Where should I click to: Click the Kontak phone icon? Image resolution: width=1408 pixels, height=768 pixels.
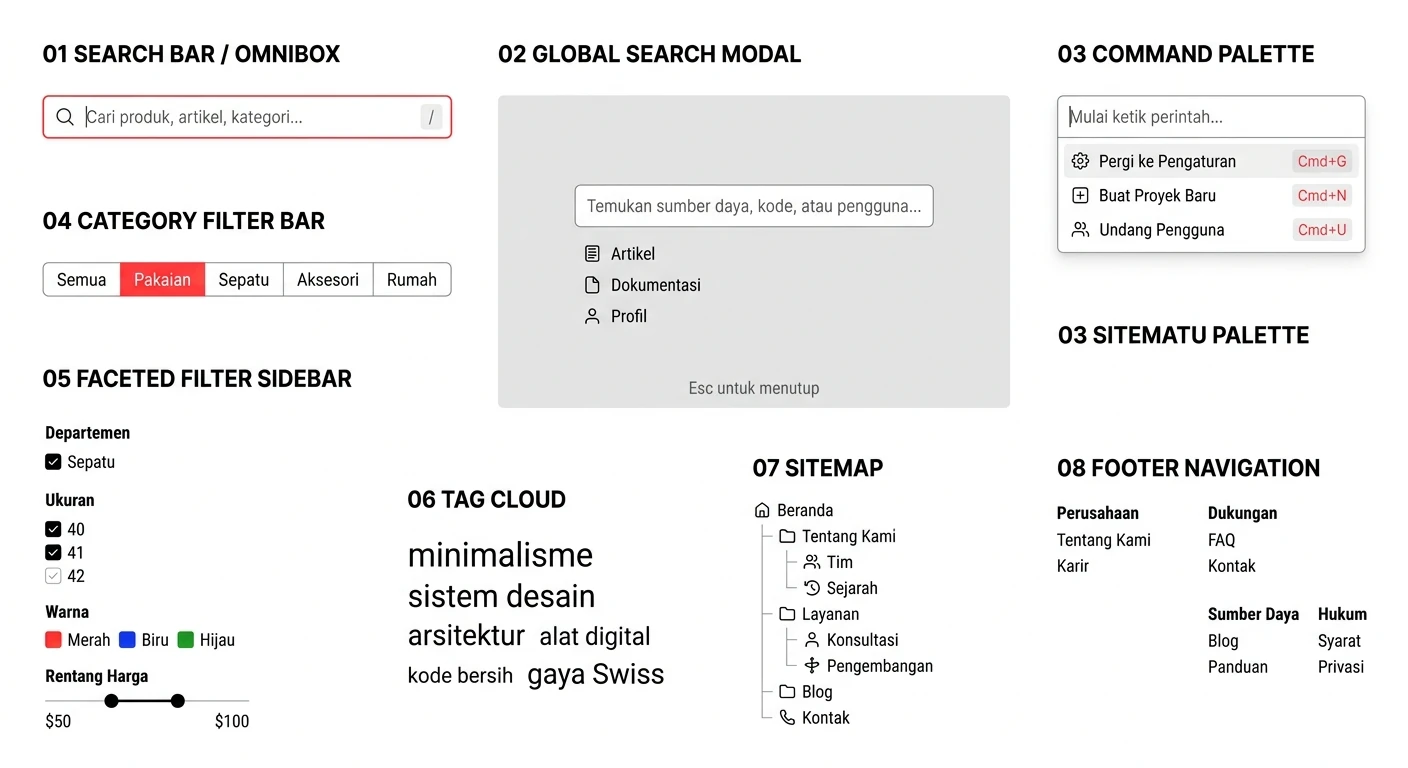[x=787, y=718]
